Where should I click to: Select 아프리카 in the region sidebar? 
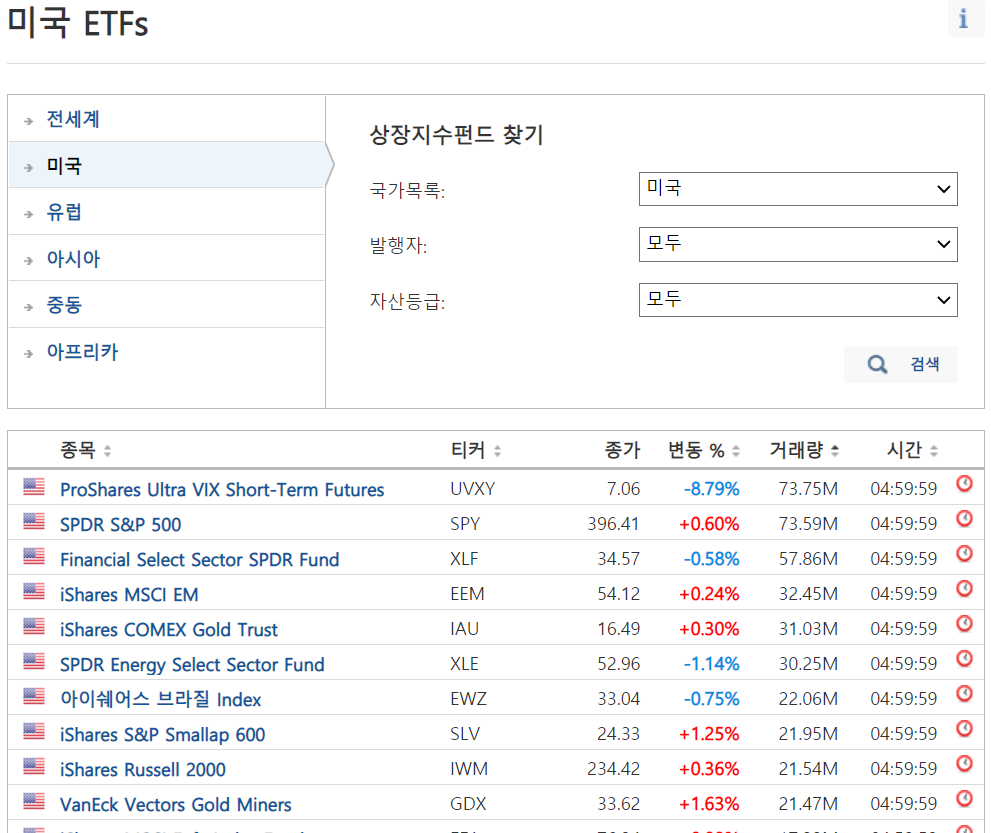pos(82,351)
